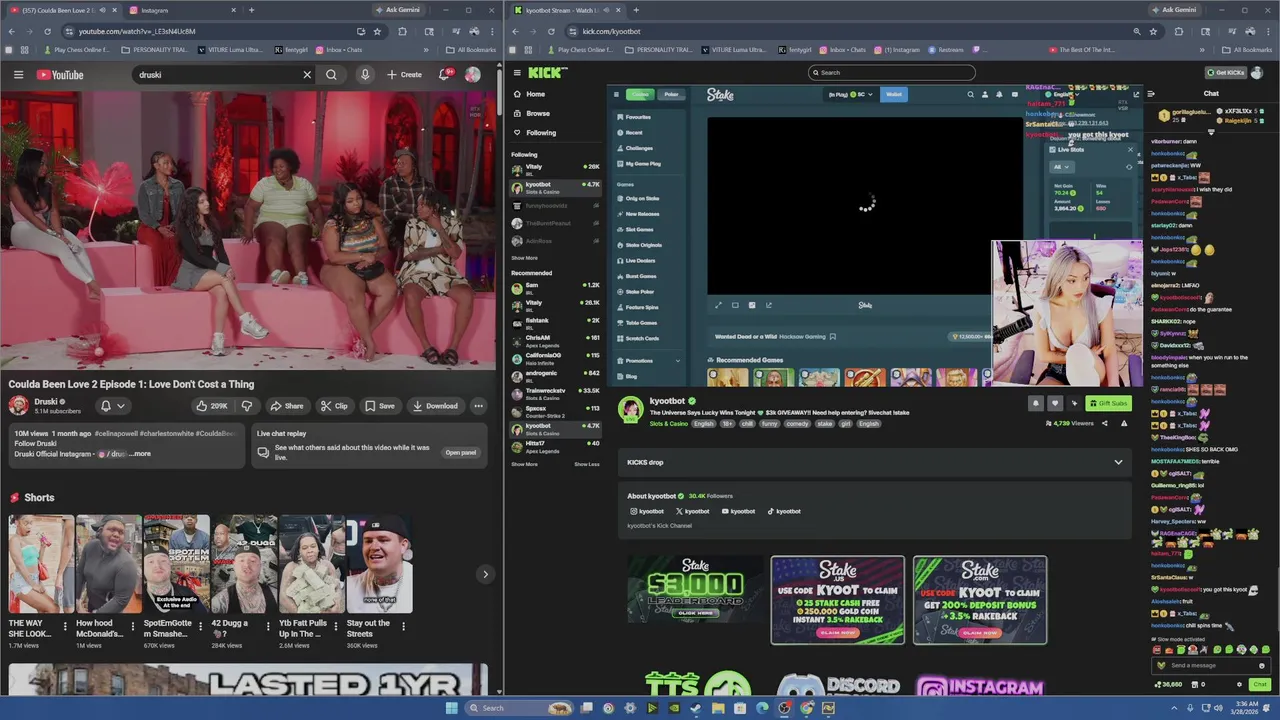Viewport: 1280px width, 720px height.
Task: Go to Home in Kick sidebar
Action: coord(536,94)
